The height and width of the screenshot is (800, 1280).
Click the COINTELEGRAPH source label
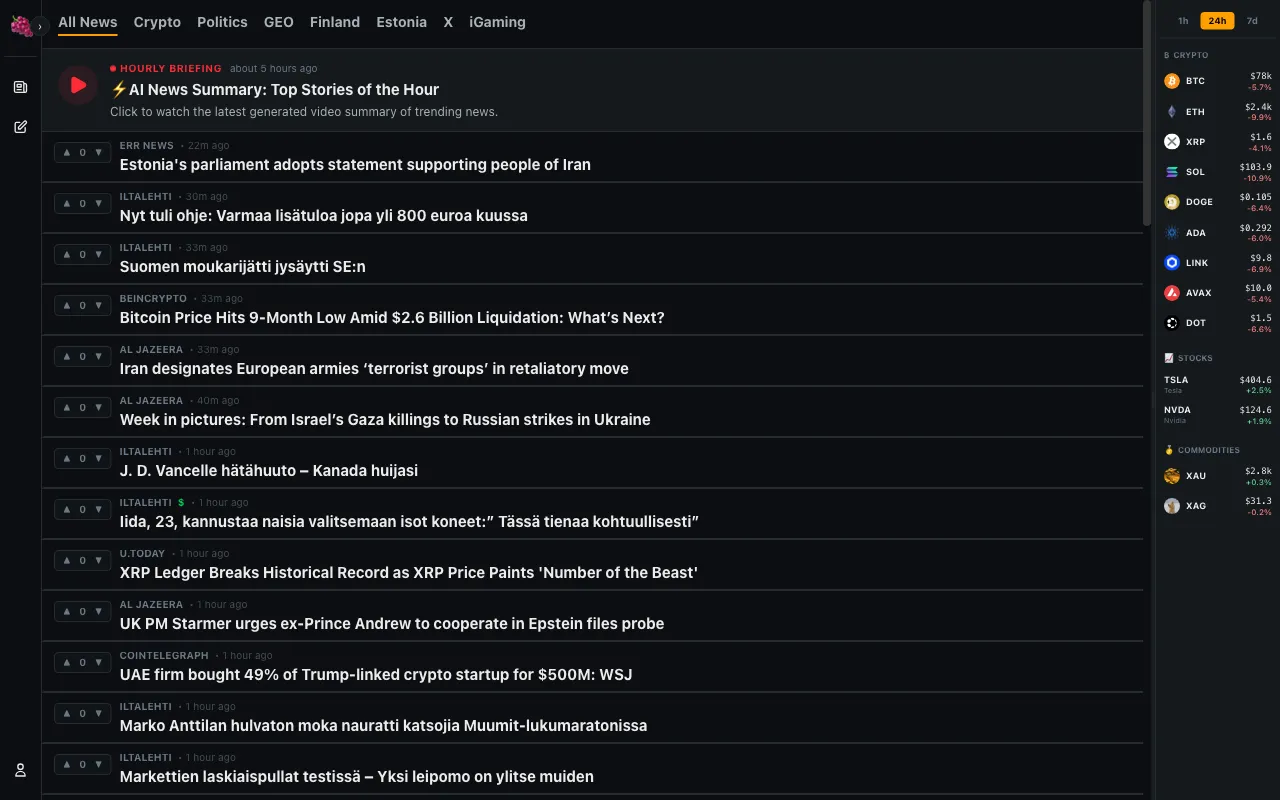164,656
